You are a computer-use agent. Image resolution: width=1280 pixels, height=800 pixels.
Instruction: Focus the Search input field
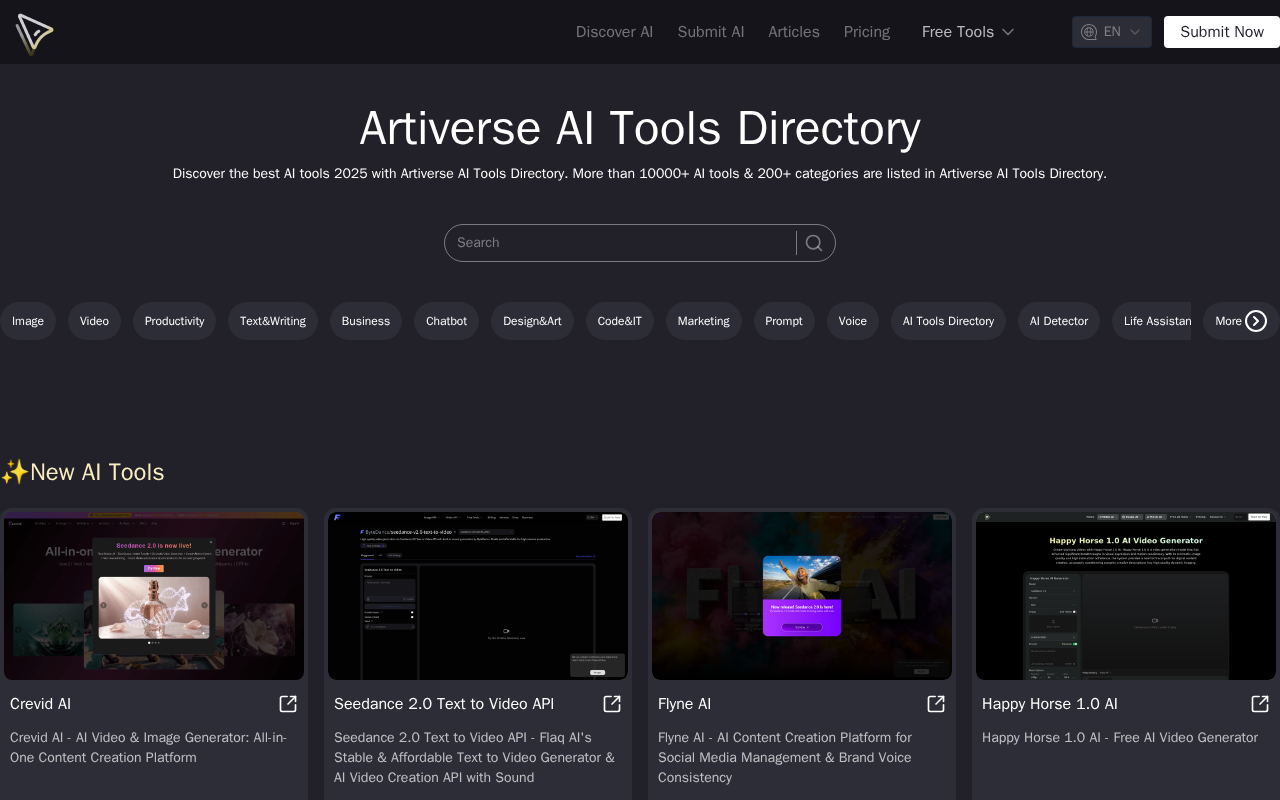[620, 243]
